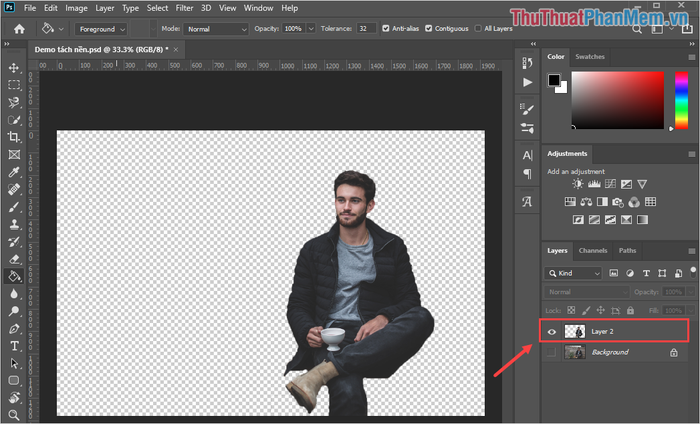
Task: Select the Zoom tool in toolbar
Action: pyautogui.click(x=14, y=415)
